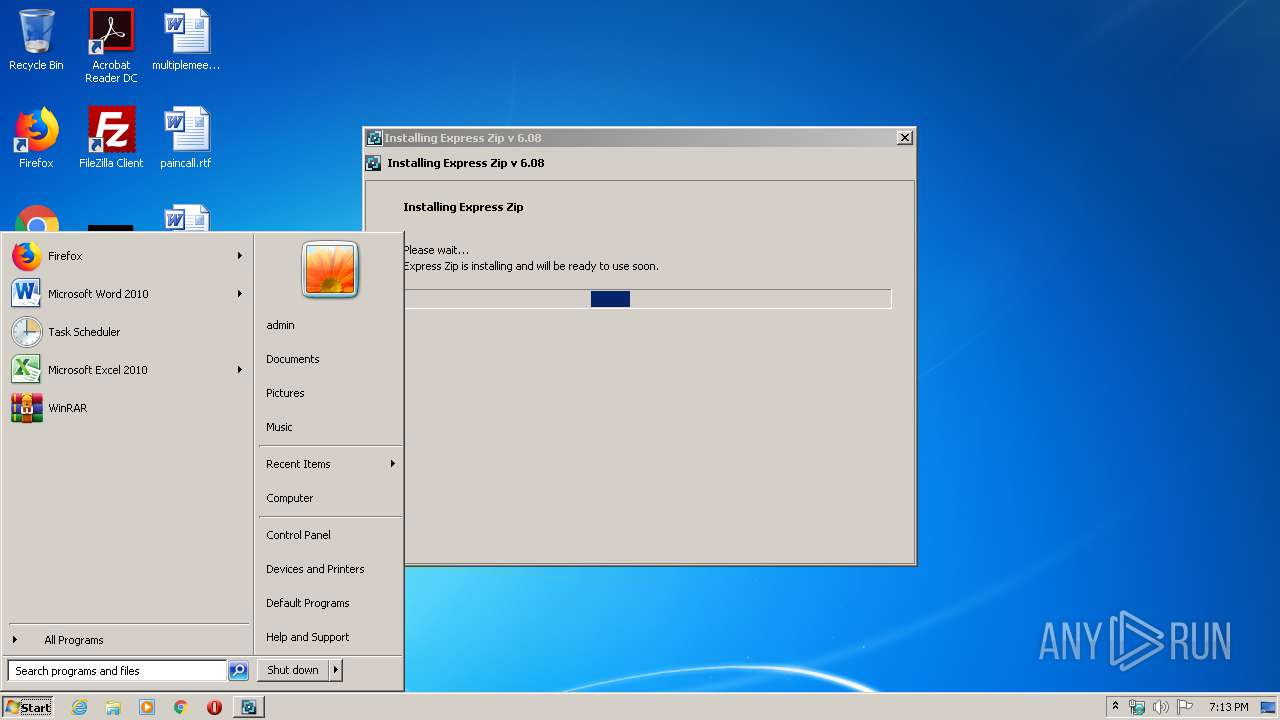Click the taskbar clock showing 7:13 PM
The height and width of the screenshot is (720, 1280).
pos(1228,707)
